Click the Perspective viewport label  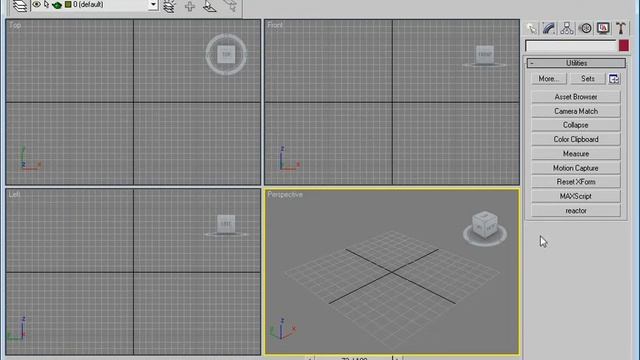(x=285, y=195)
